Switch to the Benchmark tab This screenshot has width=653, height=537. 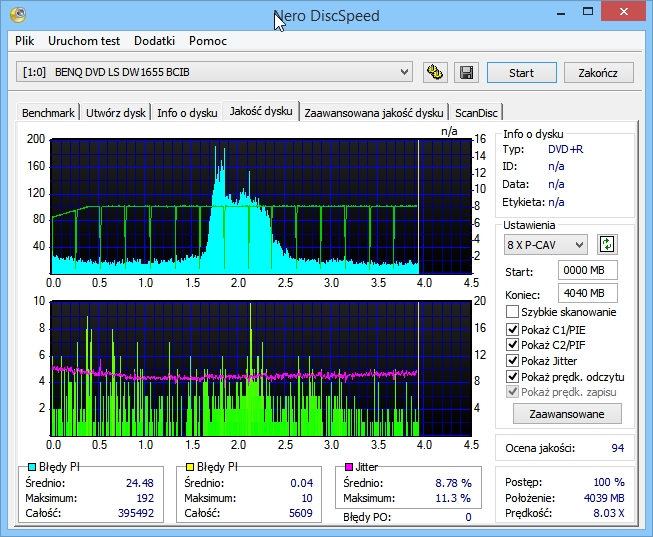(x=48, y=113)
